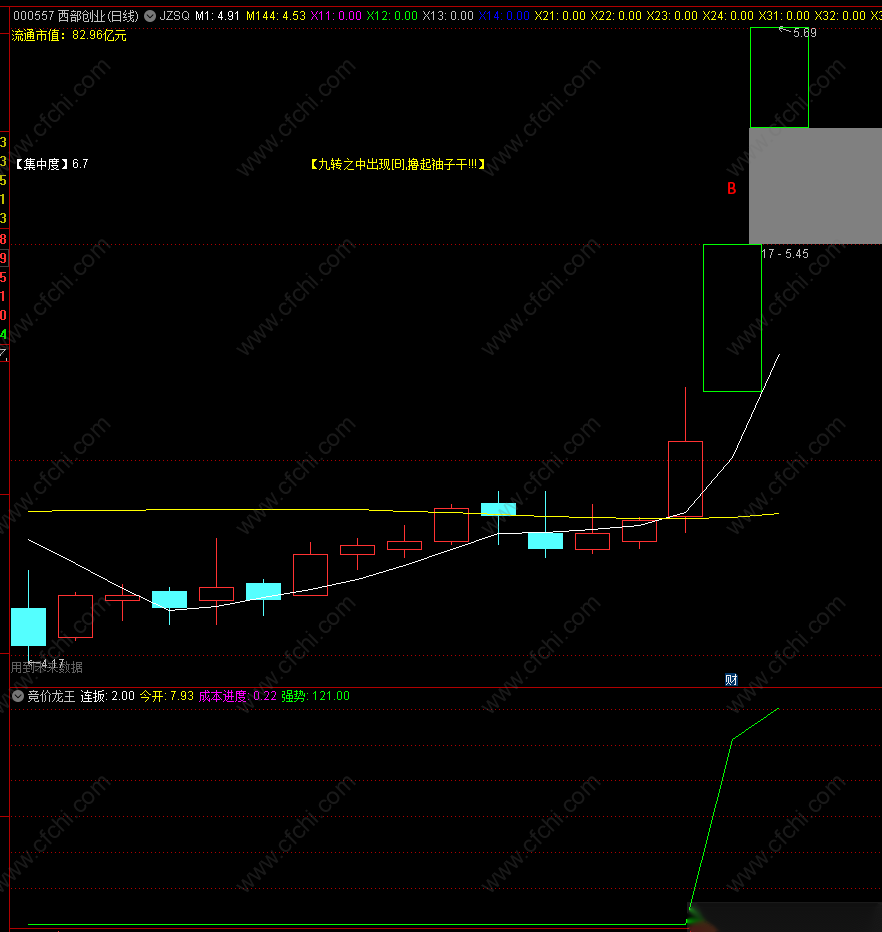The width and height of the screenshot is (882, 932).
Task: Click the X31: 0.00 value
Action: (x=784, y=16)
